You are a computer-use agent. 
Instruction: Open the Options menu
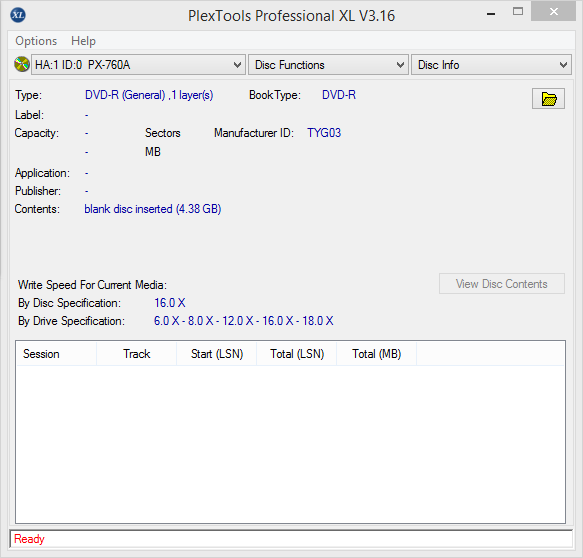click(36, 41)
